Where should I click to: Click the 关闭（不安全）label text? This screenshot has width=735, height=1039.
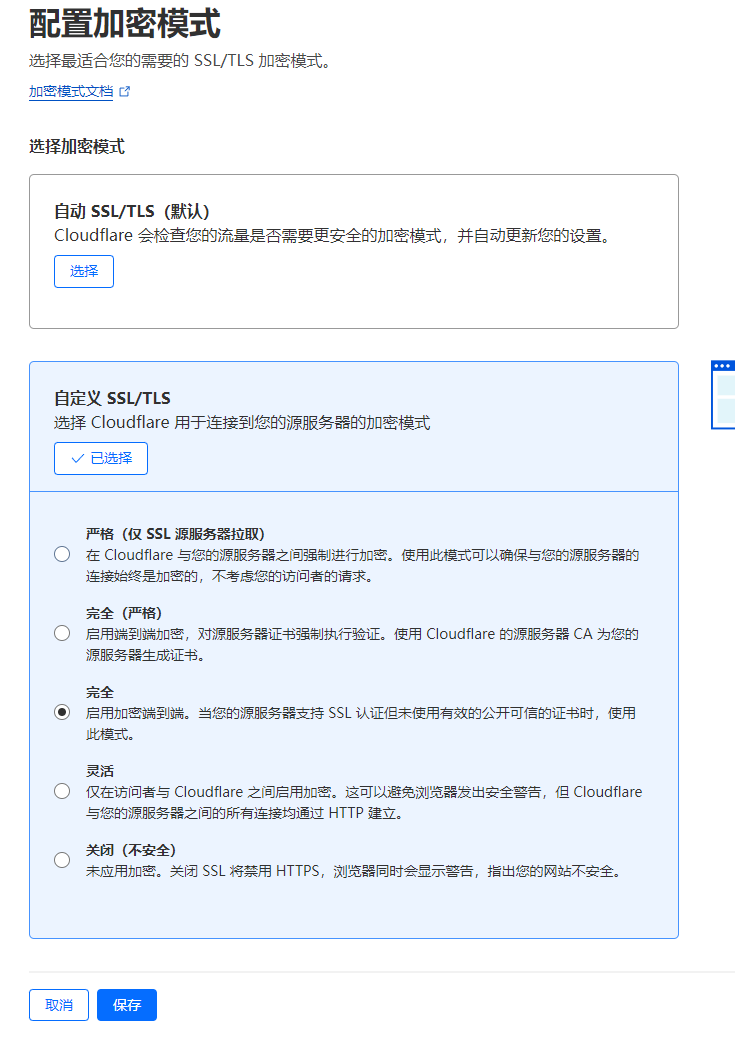131,850
